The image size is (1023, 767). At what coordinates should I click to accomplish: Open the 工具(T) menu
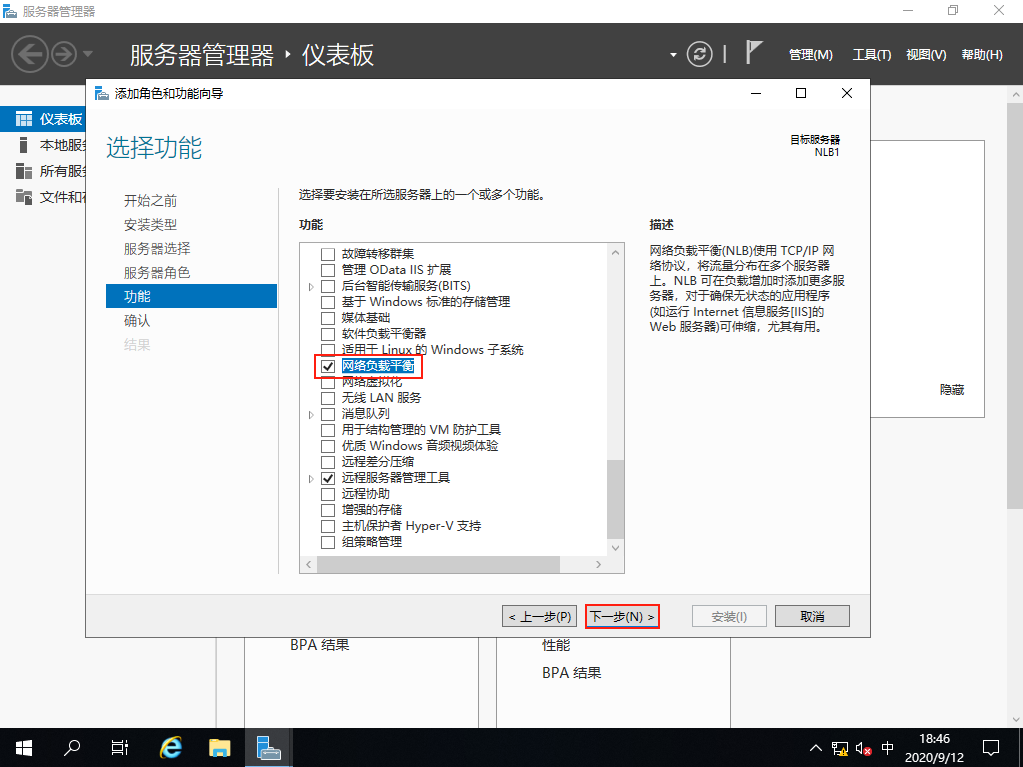[872, 55]
